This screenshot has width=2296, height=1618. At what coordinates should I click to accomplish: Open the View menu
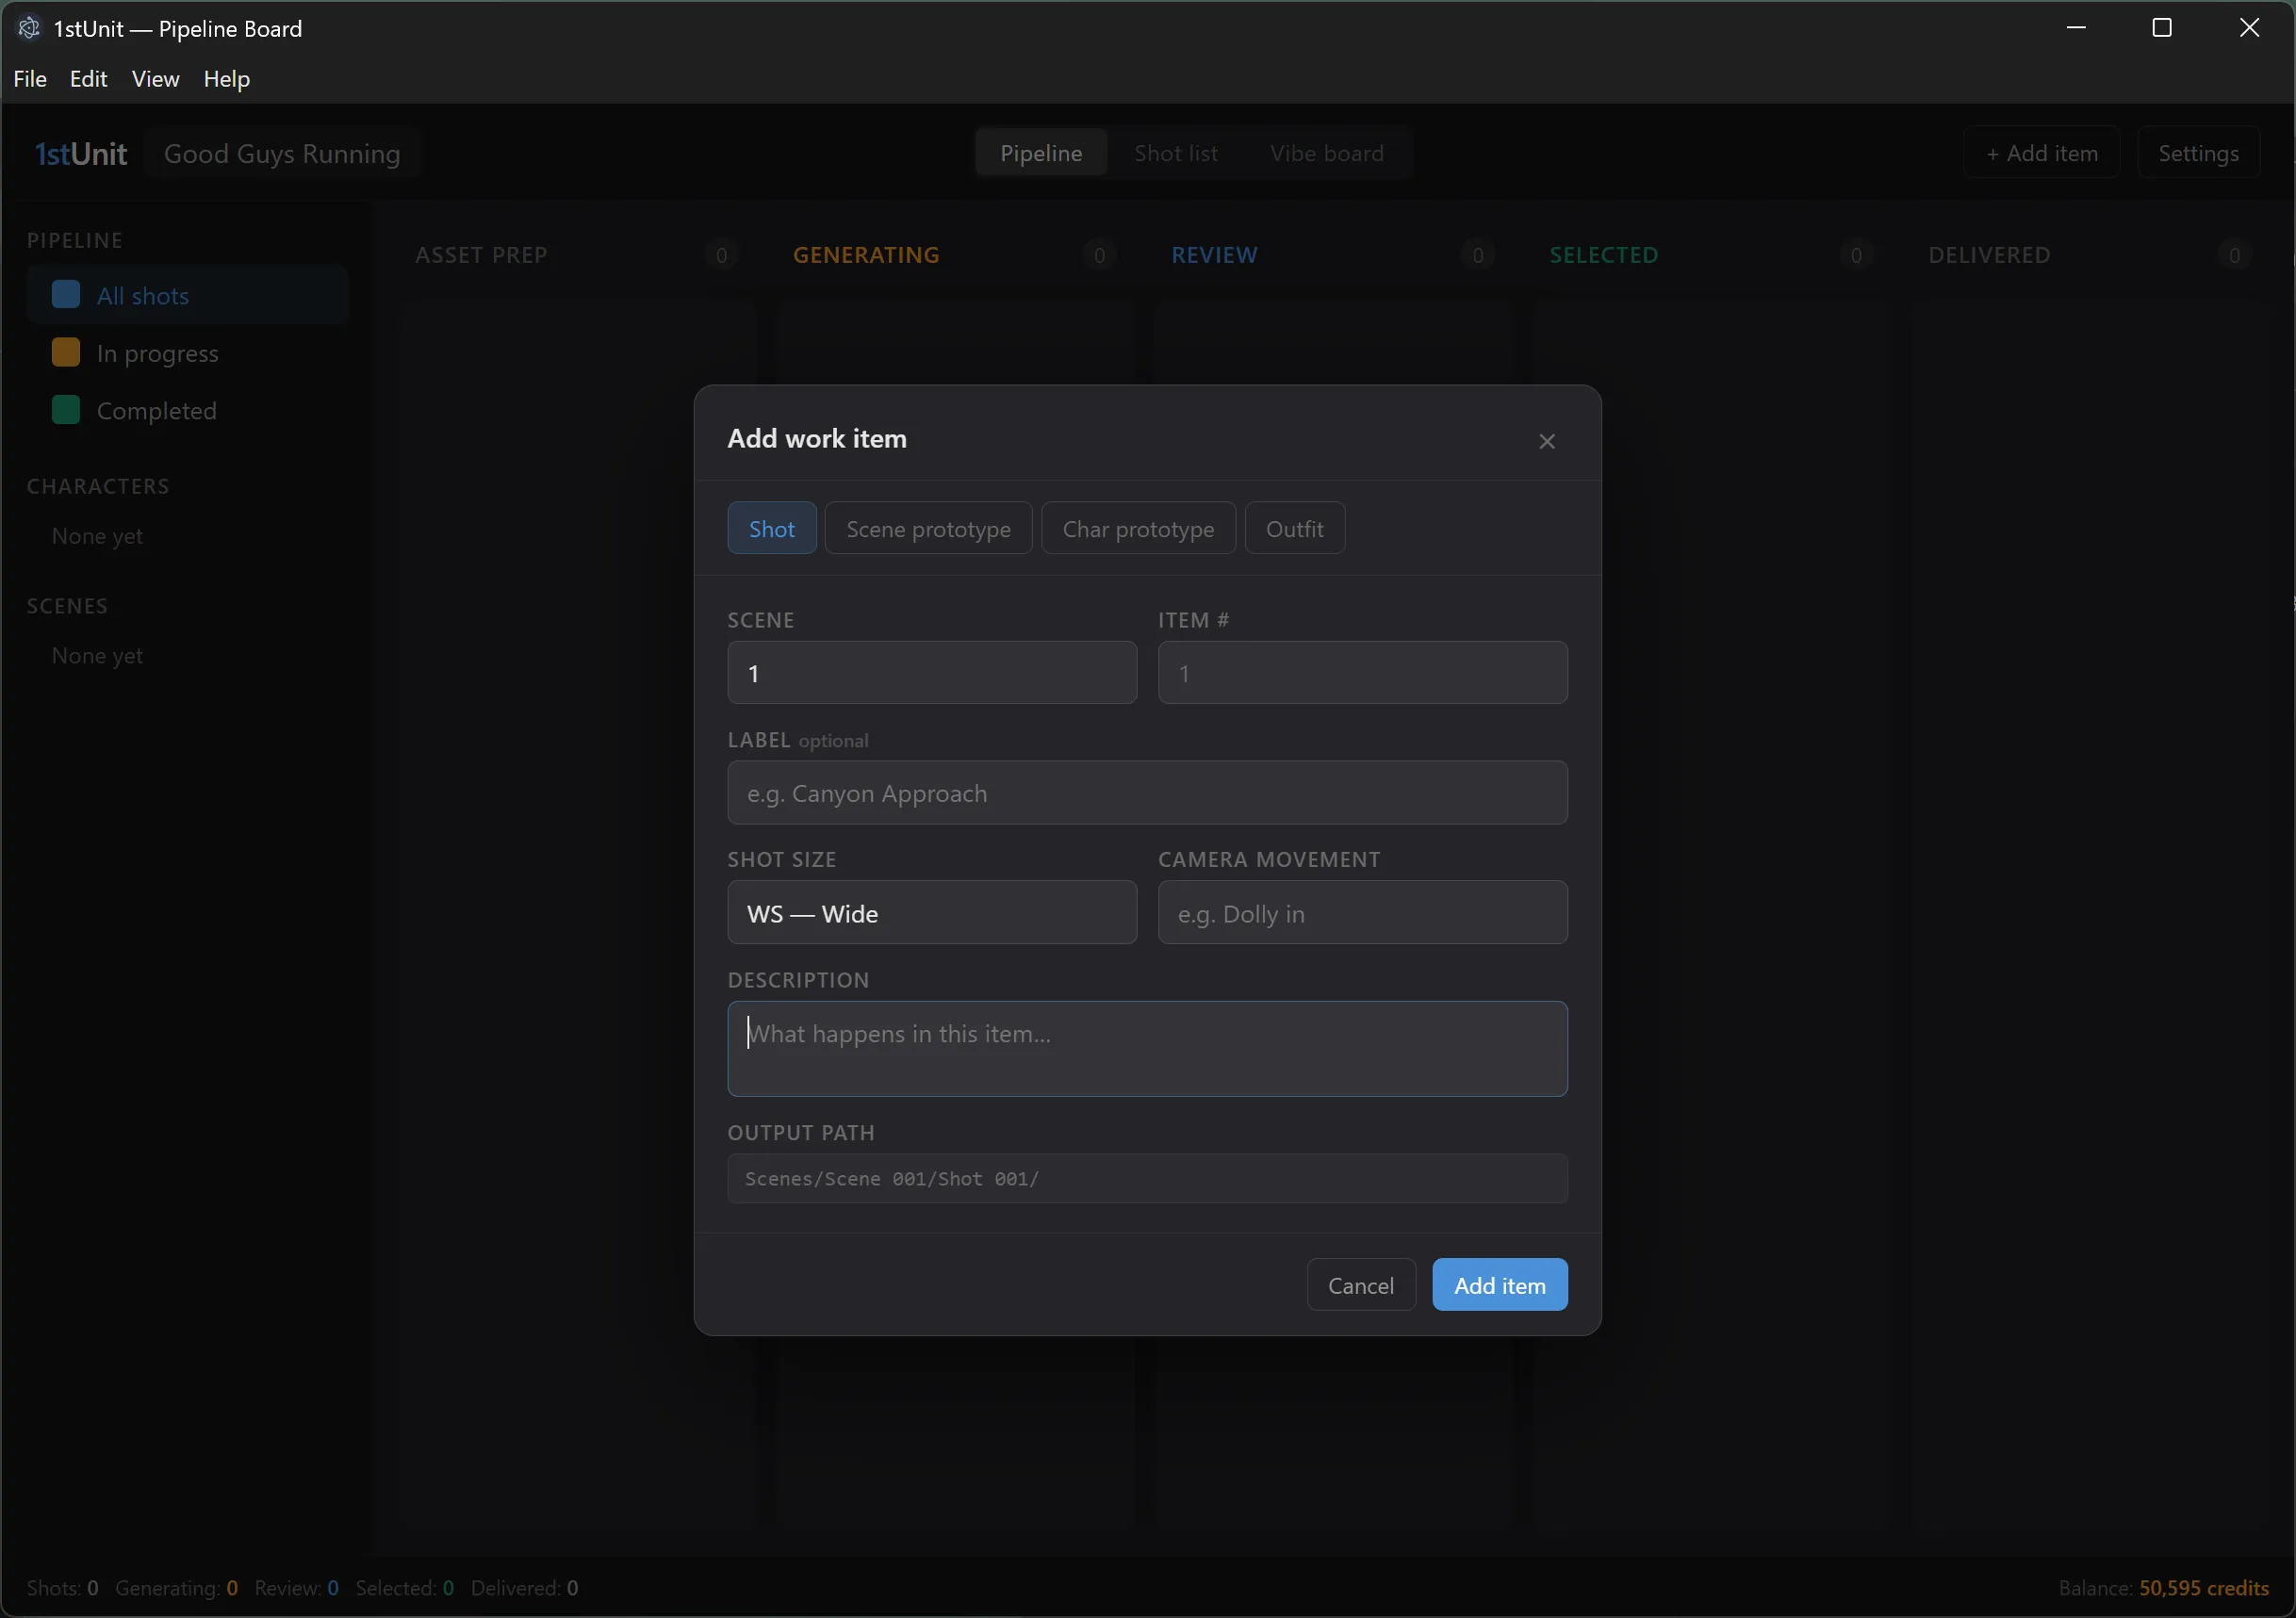155,79
